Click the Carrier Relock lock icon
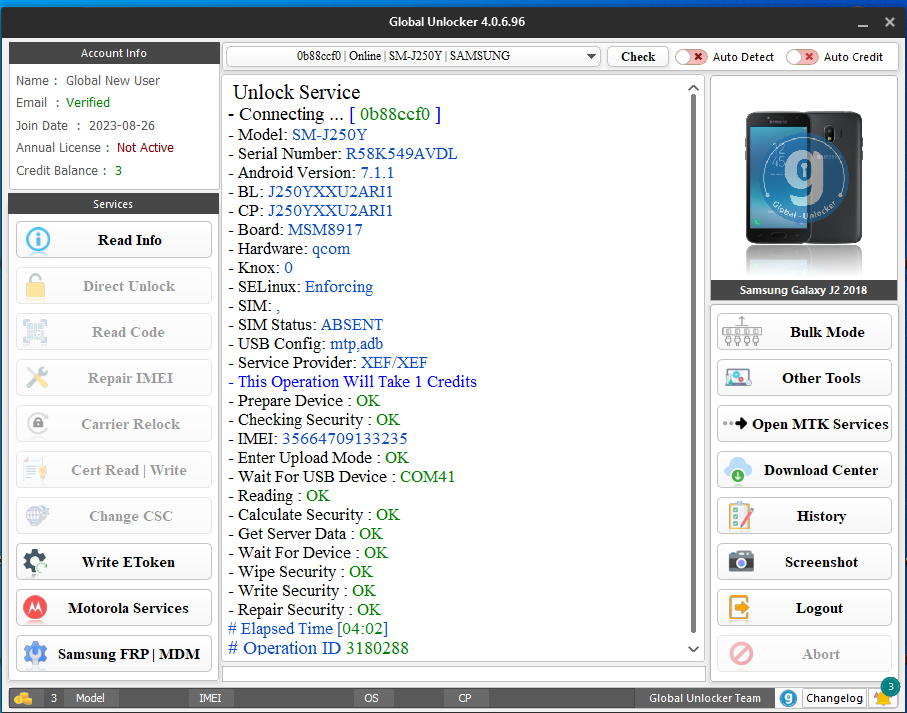This screenshot has width=907, height=713. coord(38,424)
